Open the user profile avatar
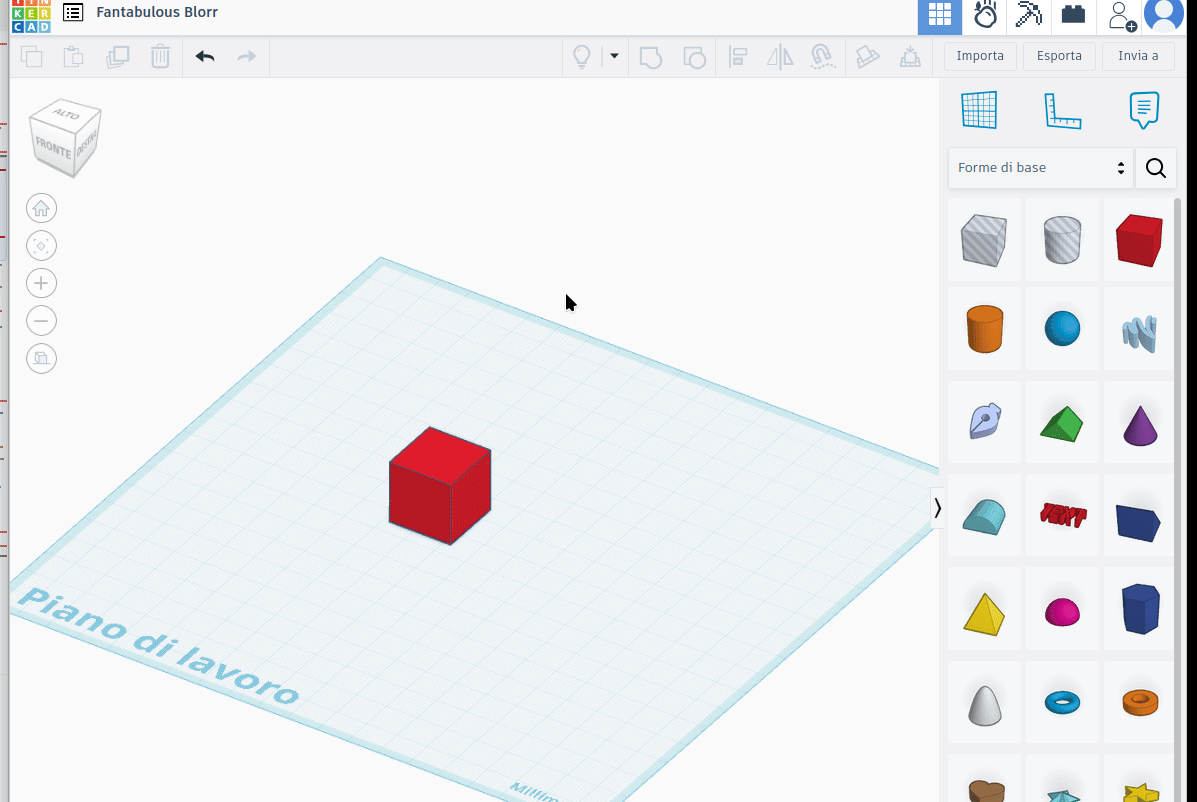 (x=1163, y=14)
